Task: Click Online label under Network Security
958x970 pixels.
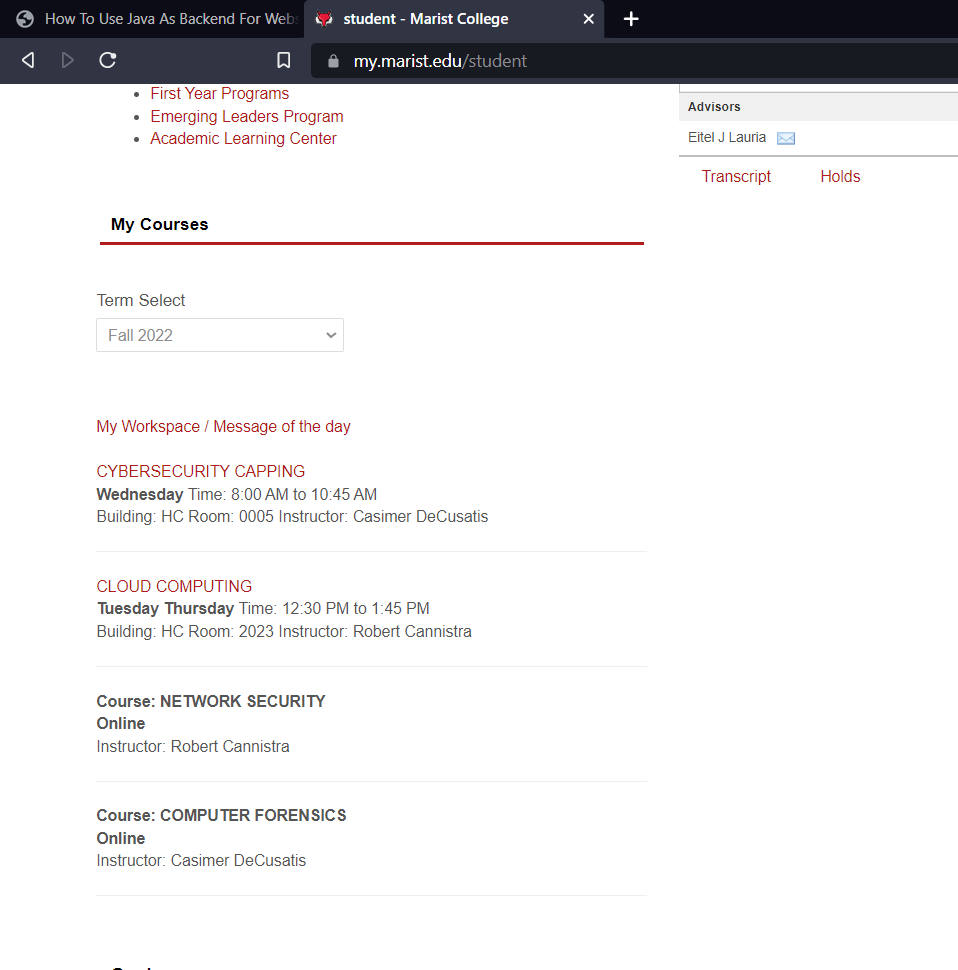Action: 121,724
